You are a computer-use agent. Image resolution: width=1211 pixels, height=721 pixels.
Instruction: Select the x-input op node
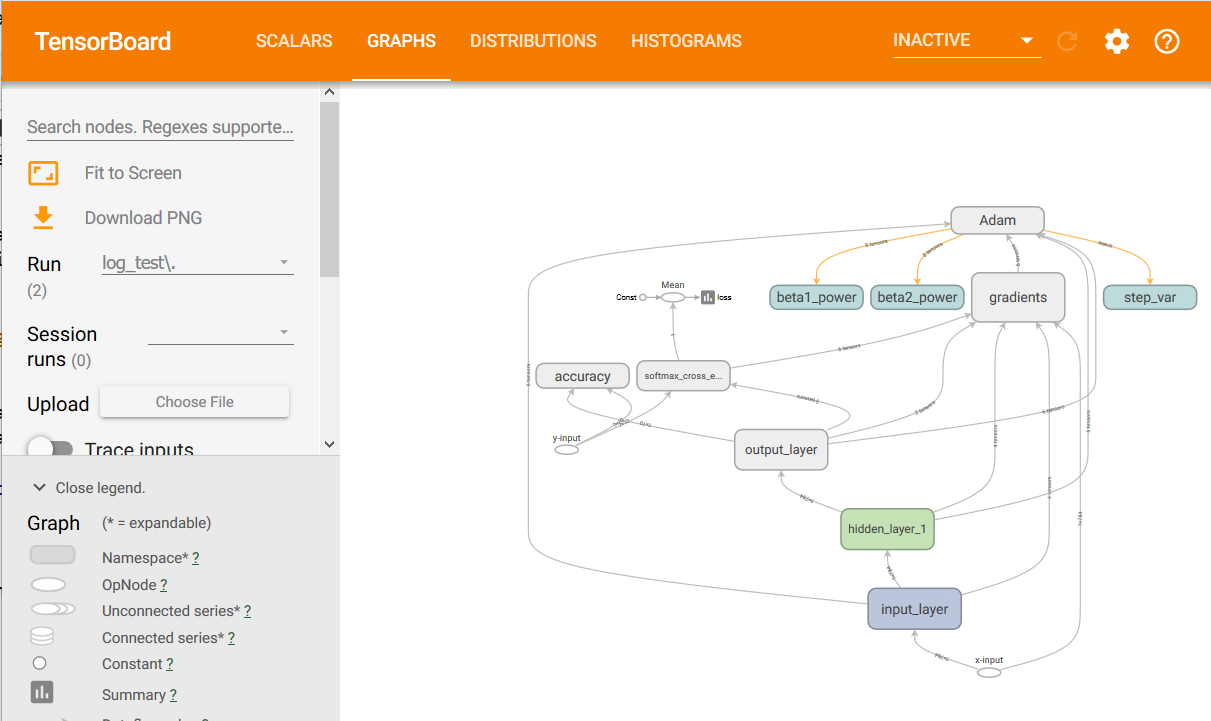point(989,672)
